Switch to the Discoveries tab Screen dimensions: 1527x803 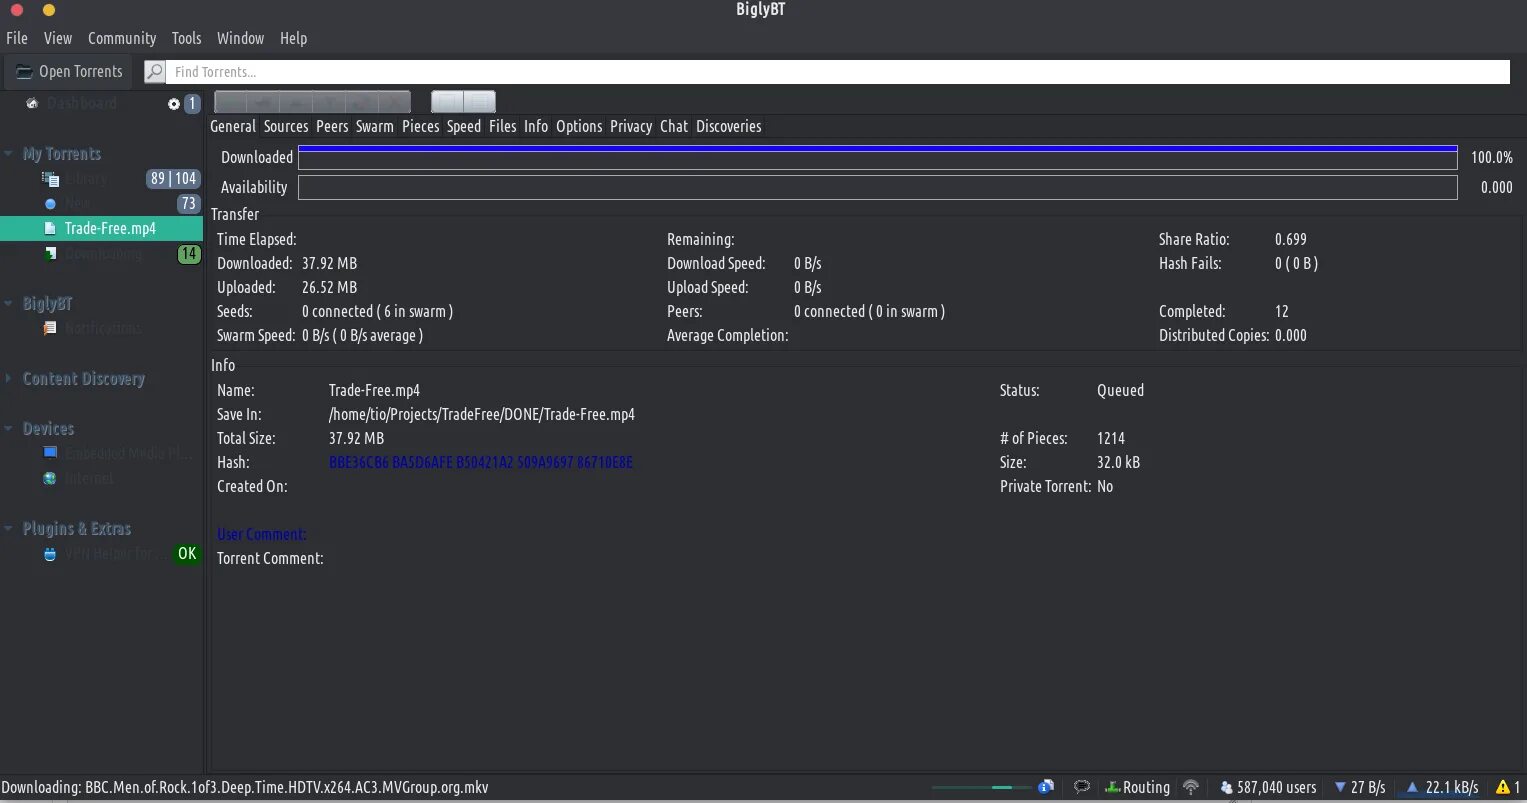point(729,126)
